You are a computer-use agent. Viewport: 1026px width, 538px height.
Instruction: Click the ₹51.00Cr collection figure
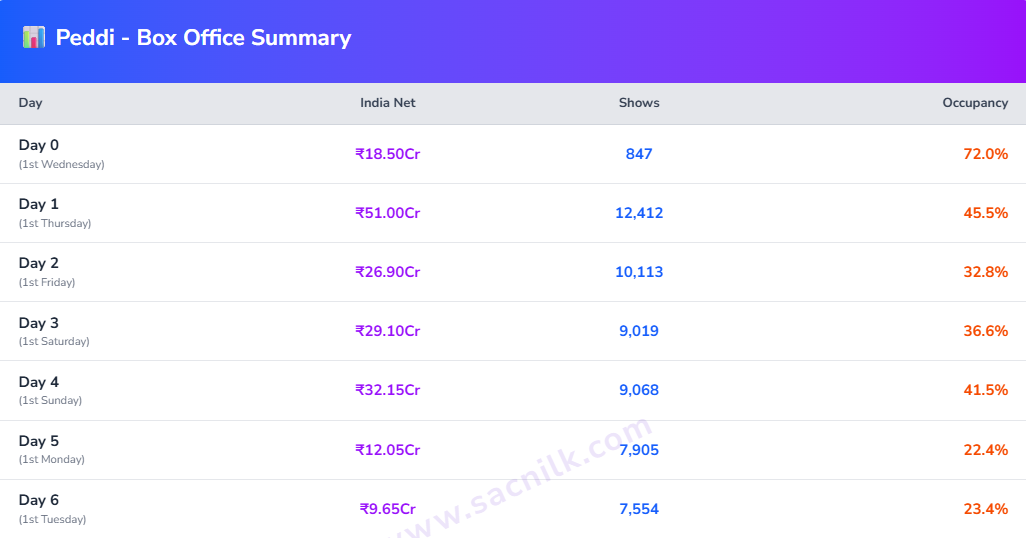tap(387, 213)
